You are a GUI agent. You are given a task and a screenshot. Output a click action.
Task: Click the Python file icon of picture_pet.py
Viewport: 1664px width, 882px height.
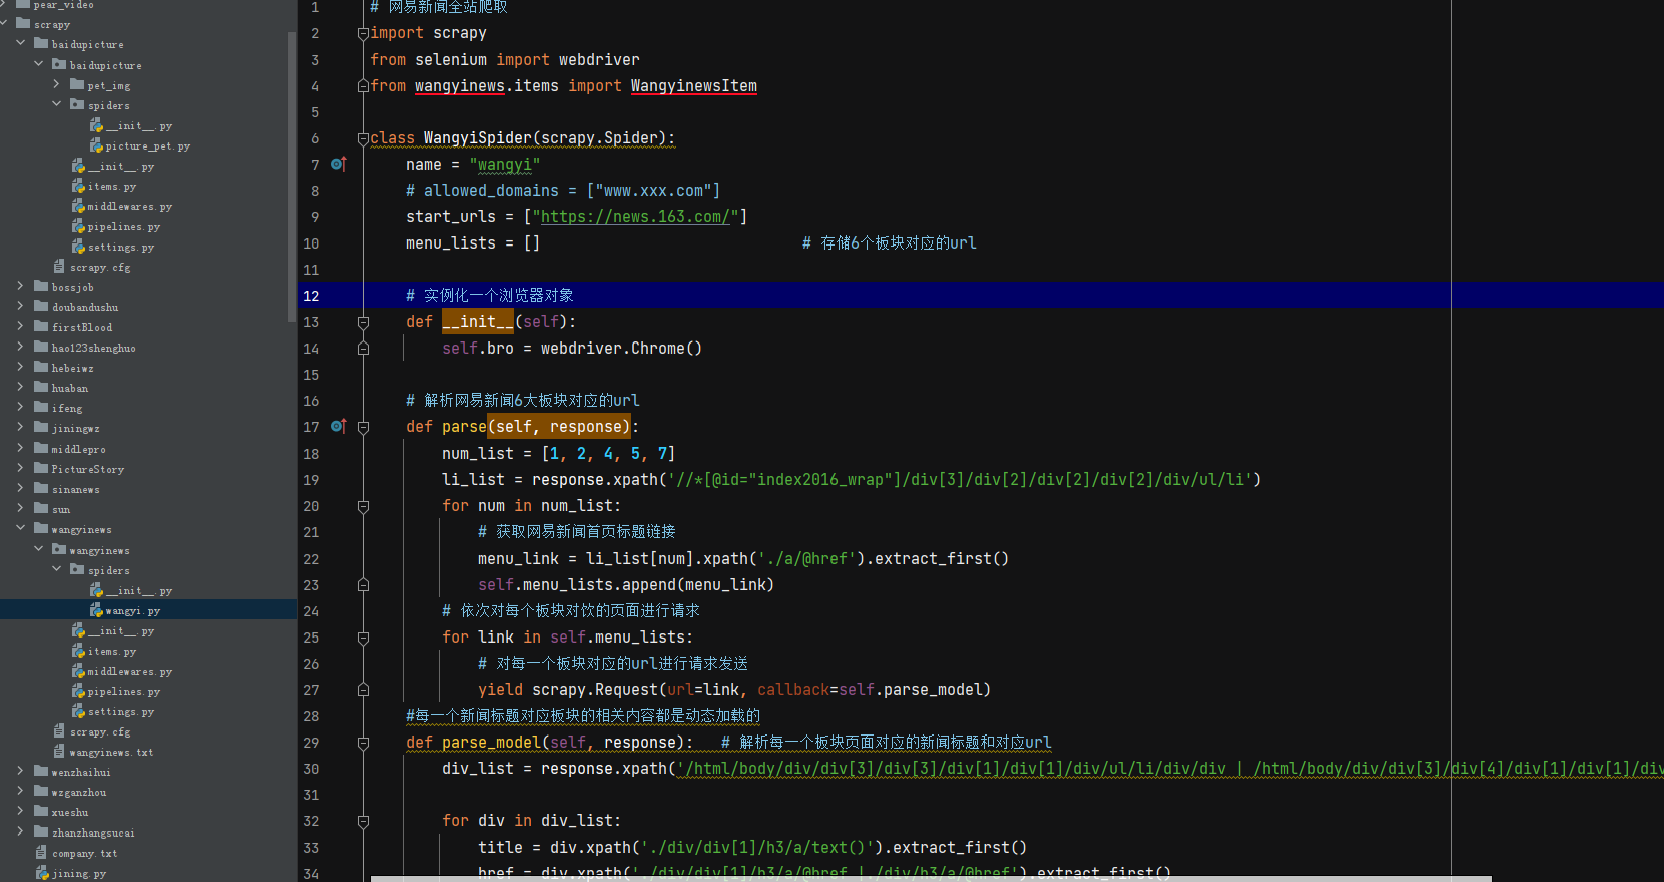pyautogui.click(x=96, y=146)
